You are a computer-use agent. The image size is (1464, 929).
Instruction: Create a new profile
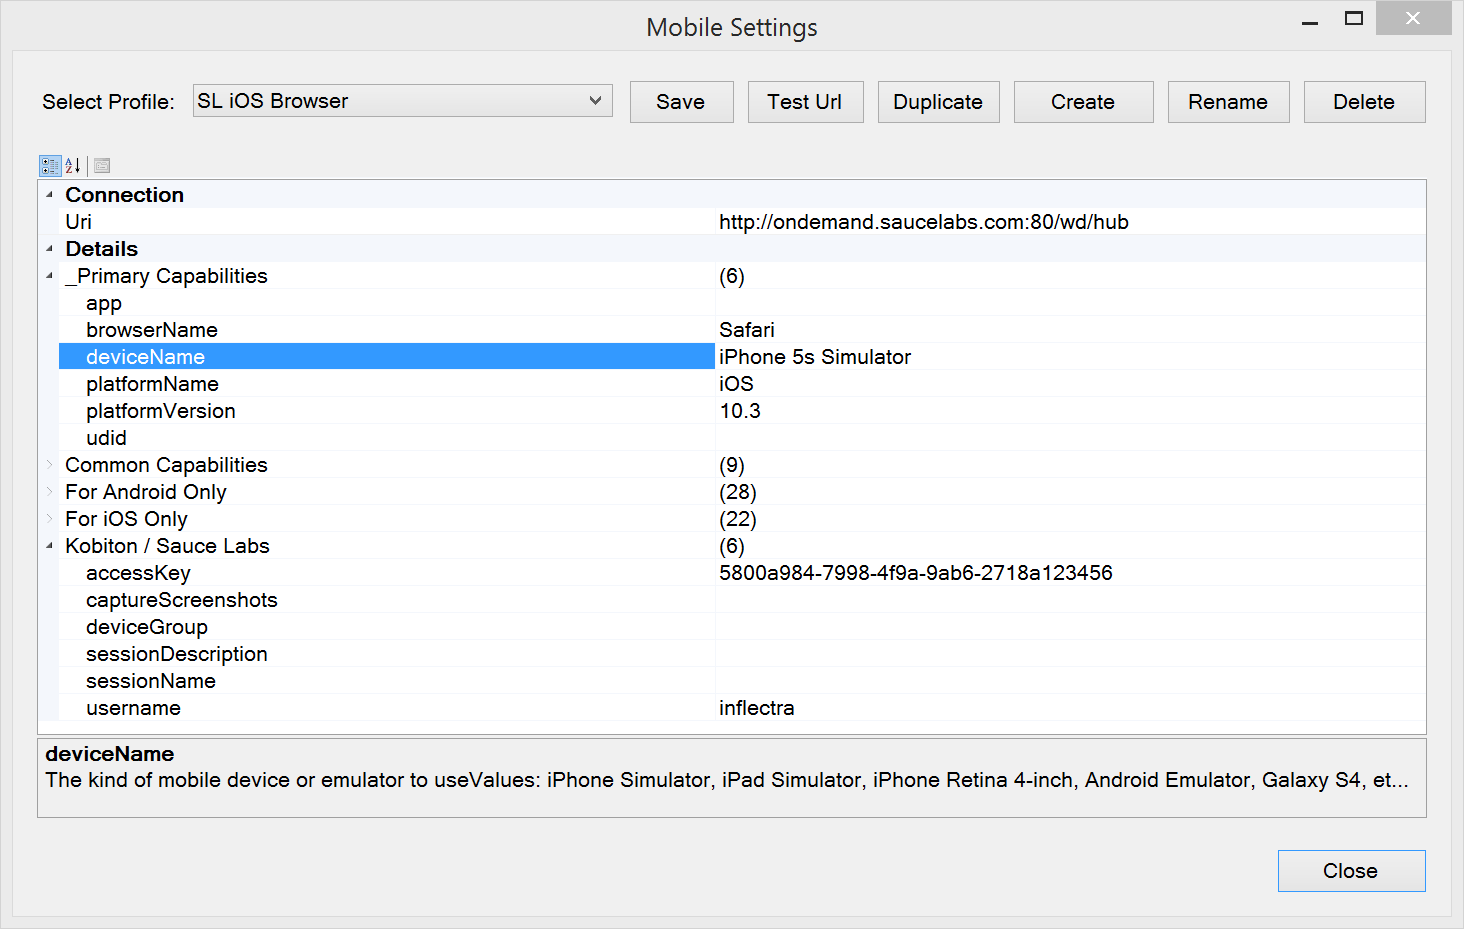[1083, 102]
